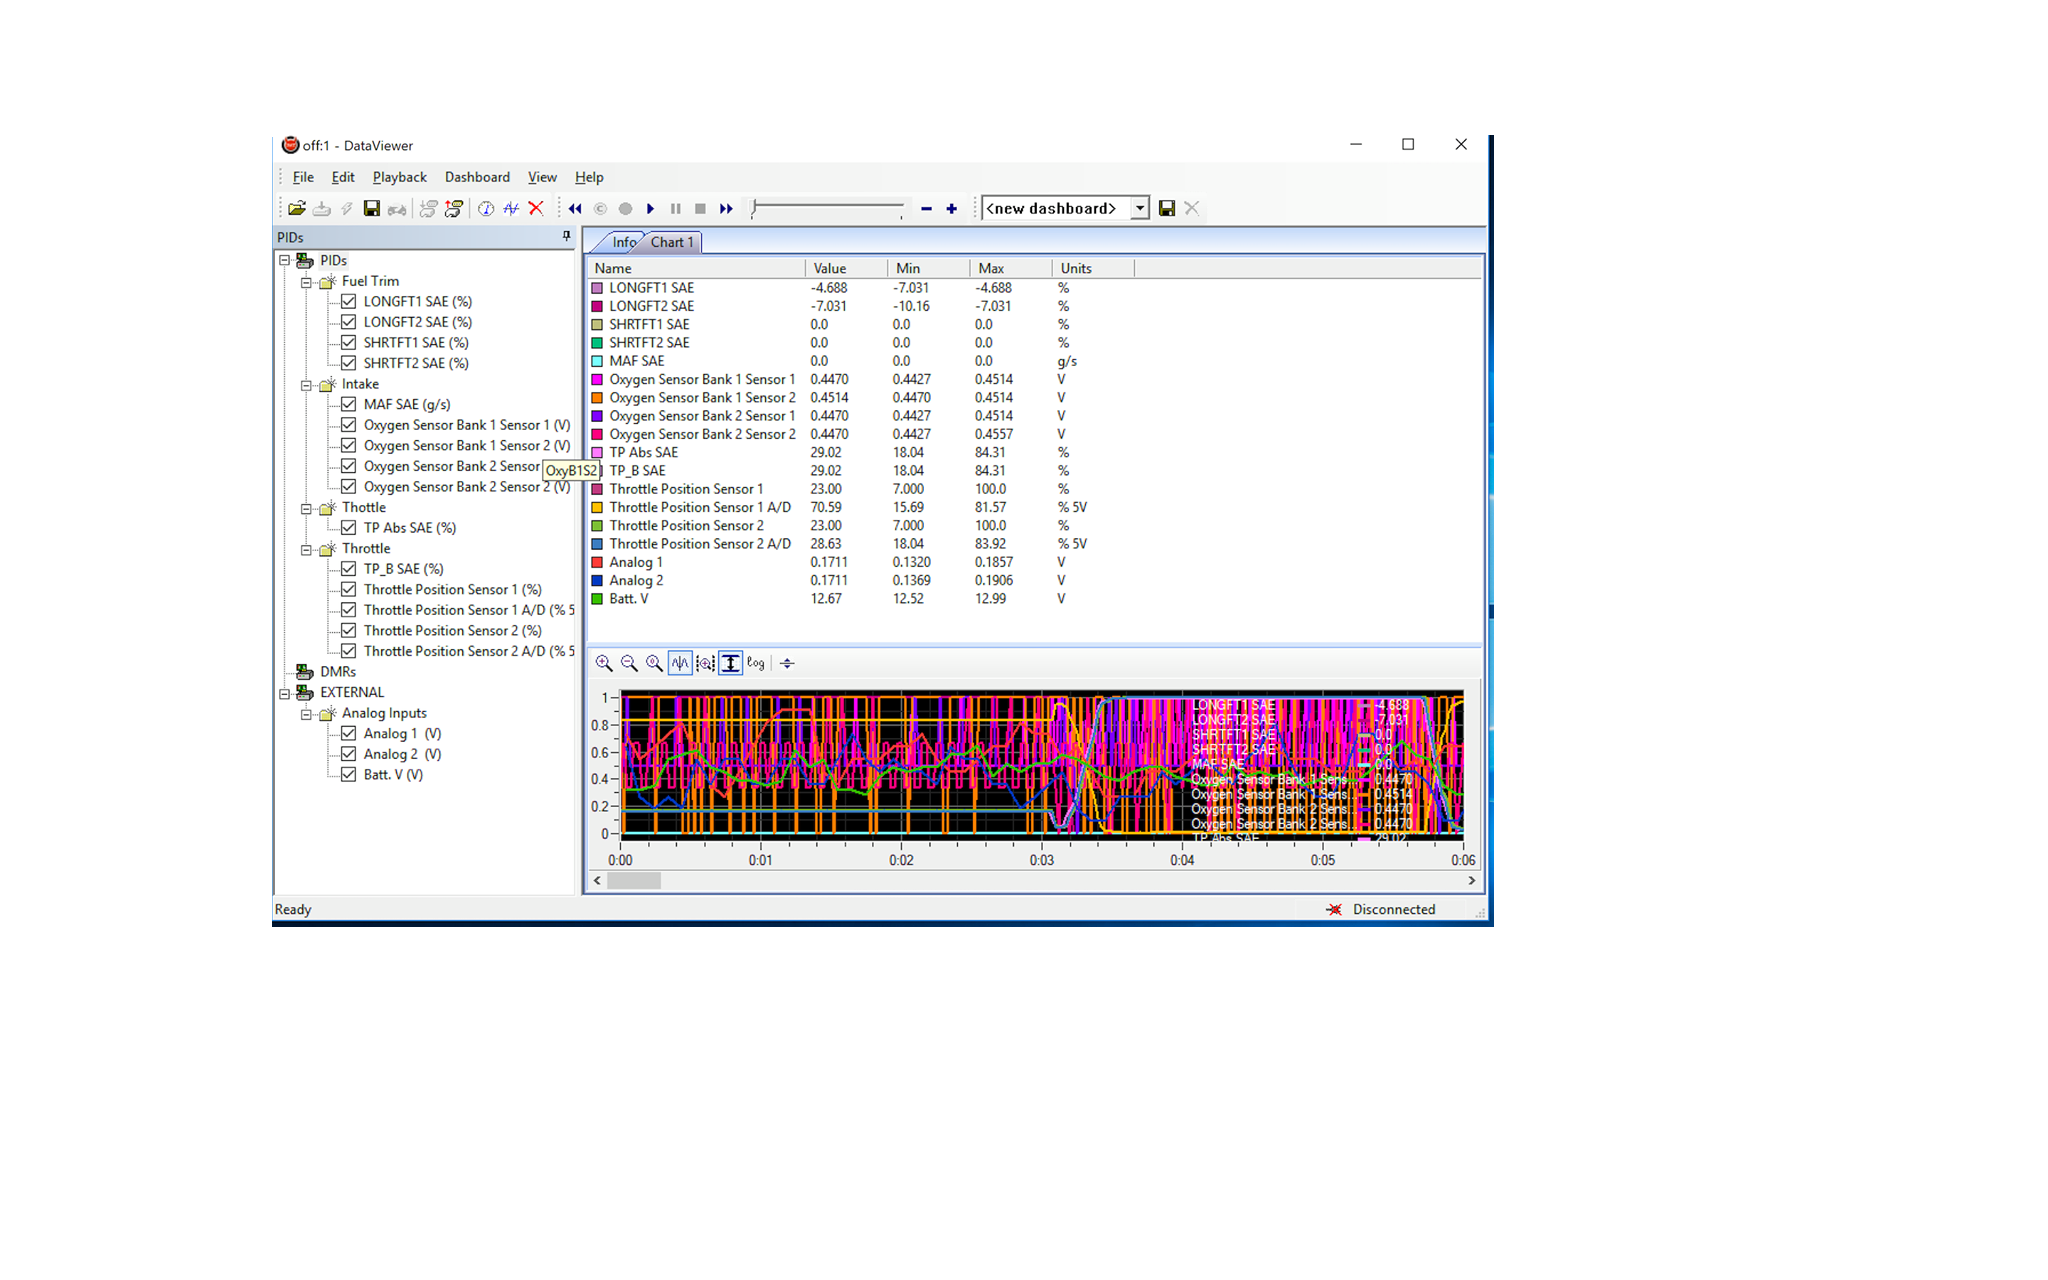Switch to the Info tab
The width and height of the screenshot is (2048, 1280).
click(x=624, y=242)
